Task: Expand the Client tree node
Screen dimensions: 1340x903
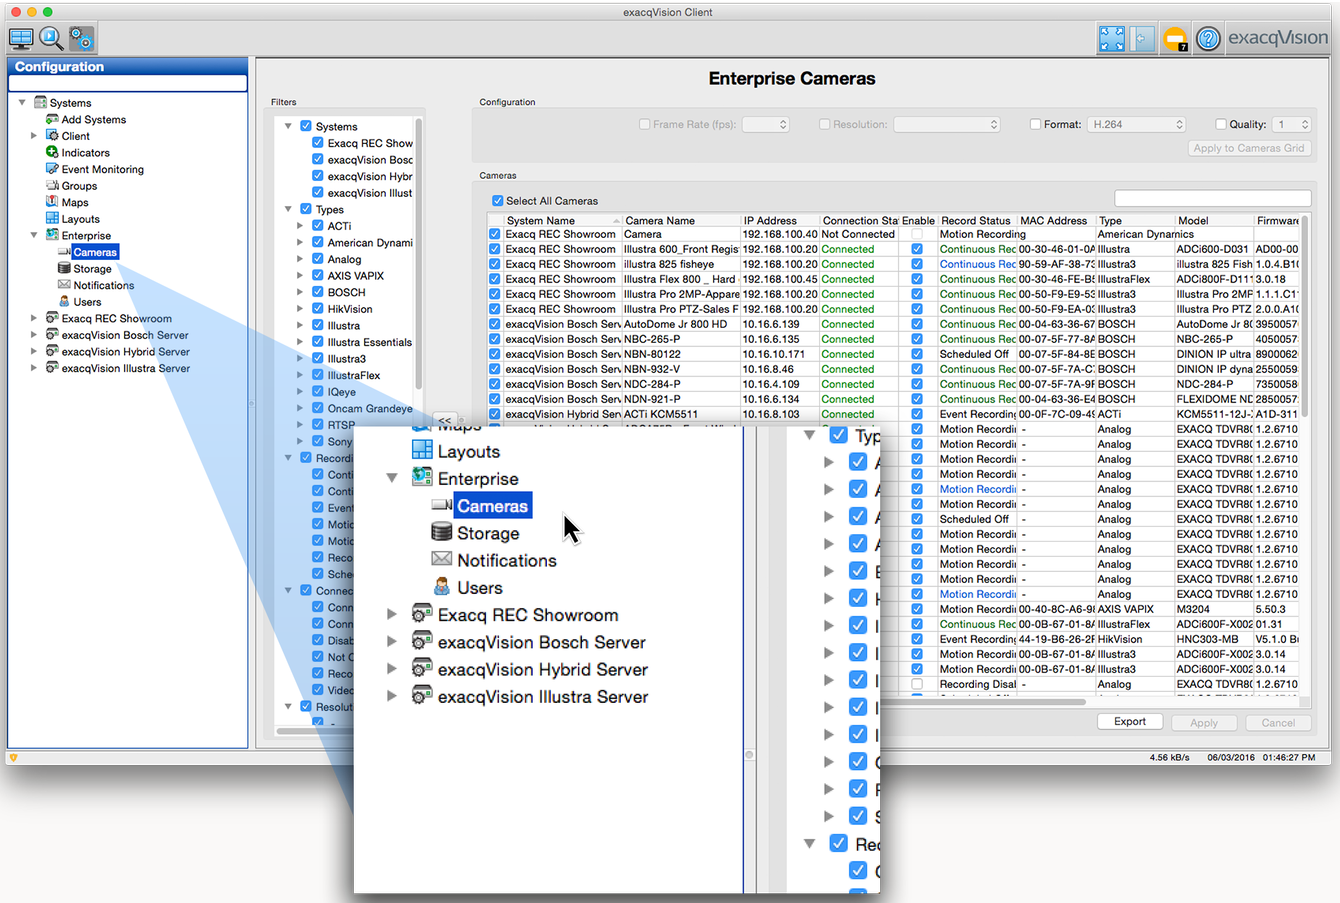Action: pyautogui.click(x=34, y=135)
